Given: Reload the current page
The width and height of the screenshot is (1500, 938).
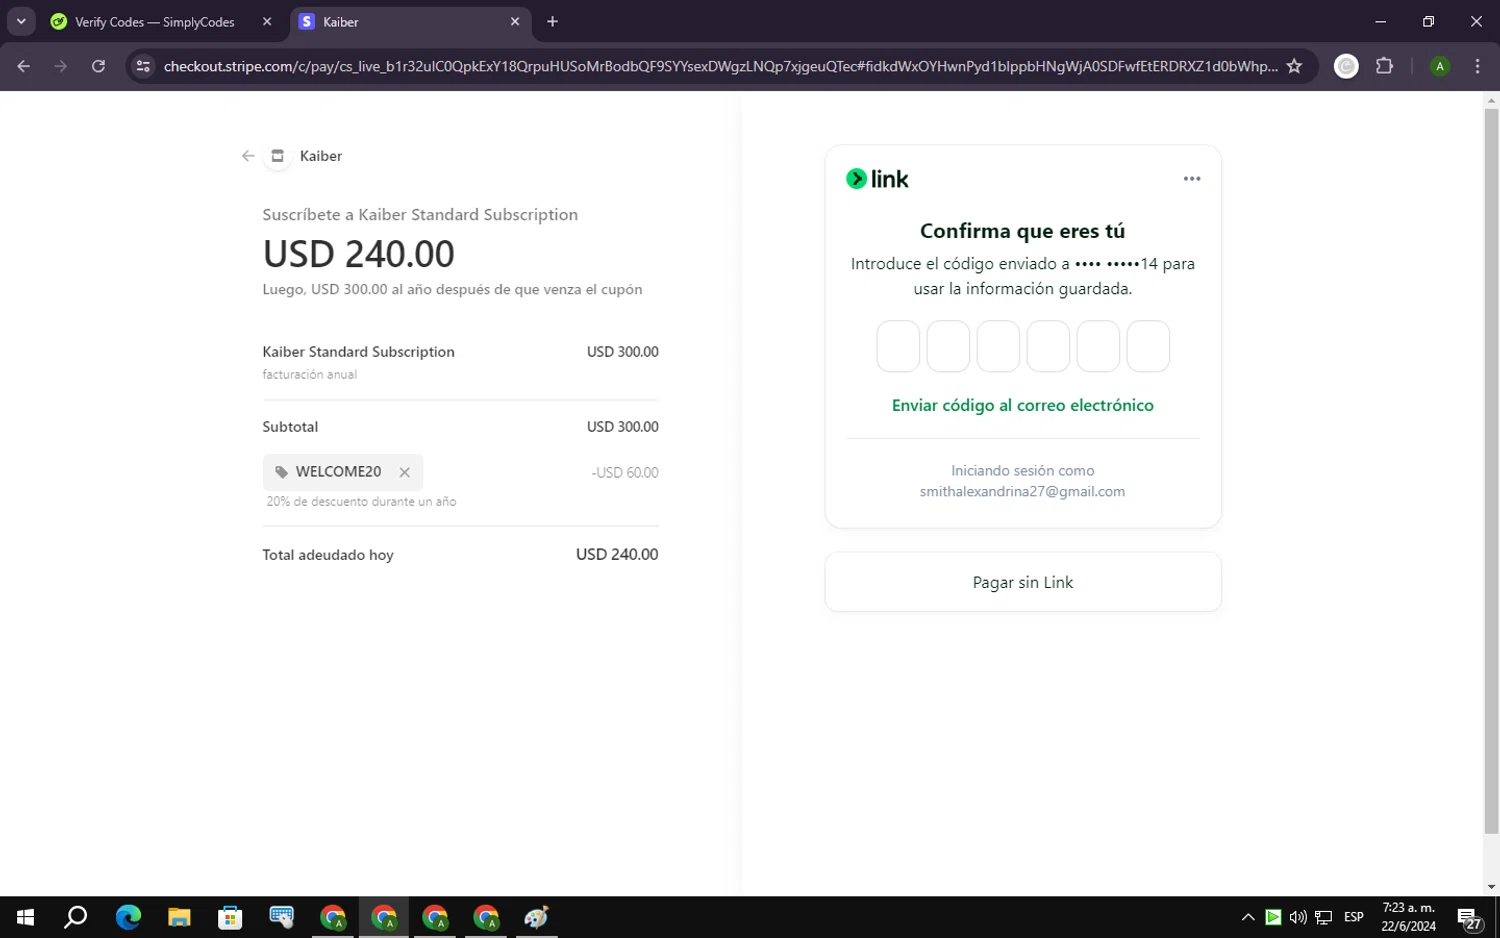Looking at the screenshot, I should pyautogui.click(x=98, y=66).
